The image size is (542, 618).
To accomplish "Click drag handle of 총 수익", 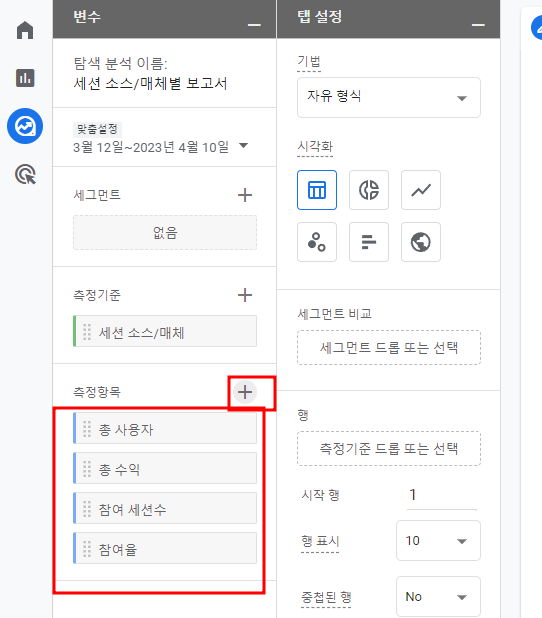I will 87,469.
